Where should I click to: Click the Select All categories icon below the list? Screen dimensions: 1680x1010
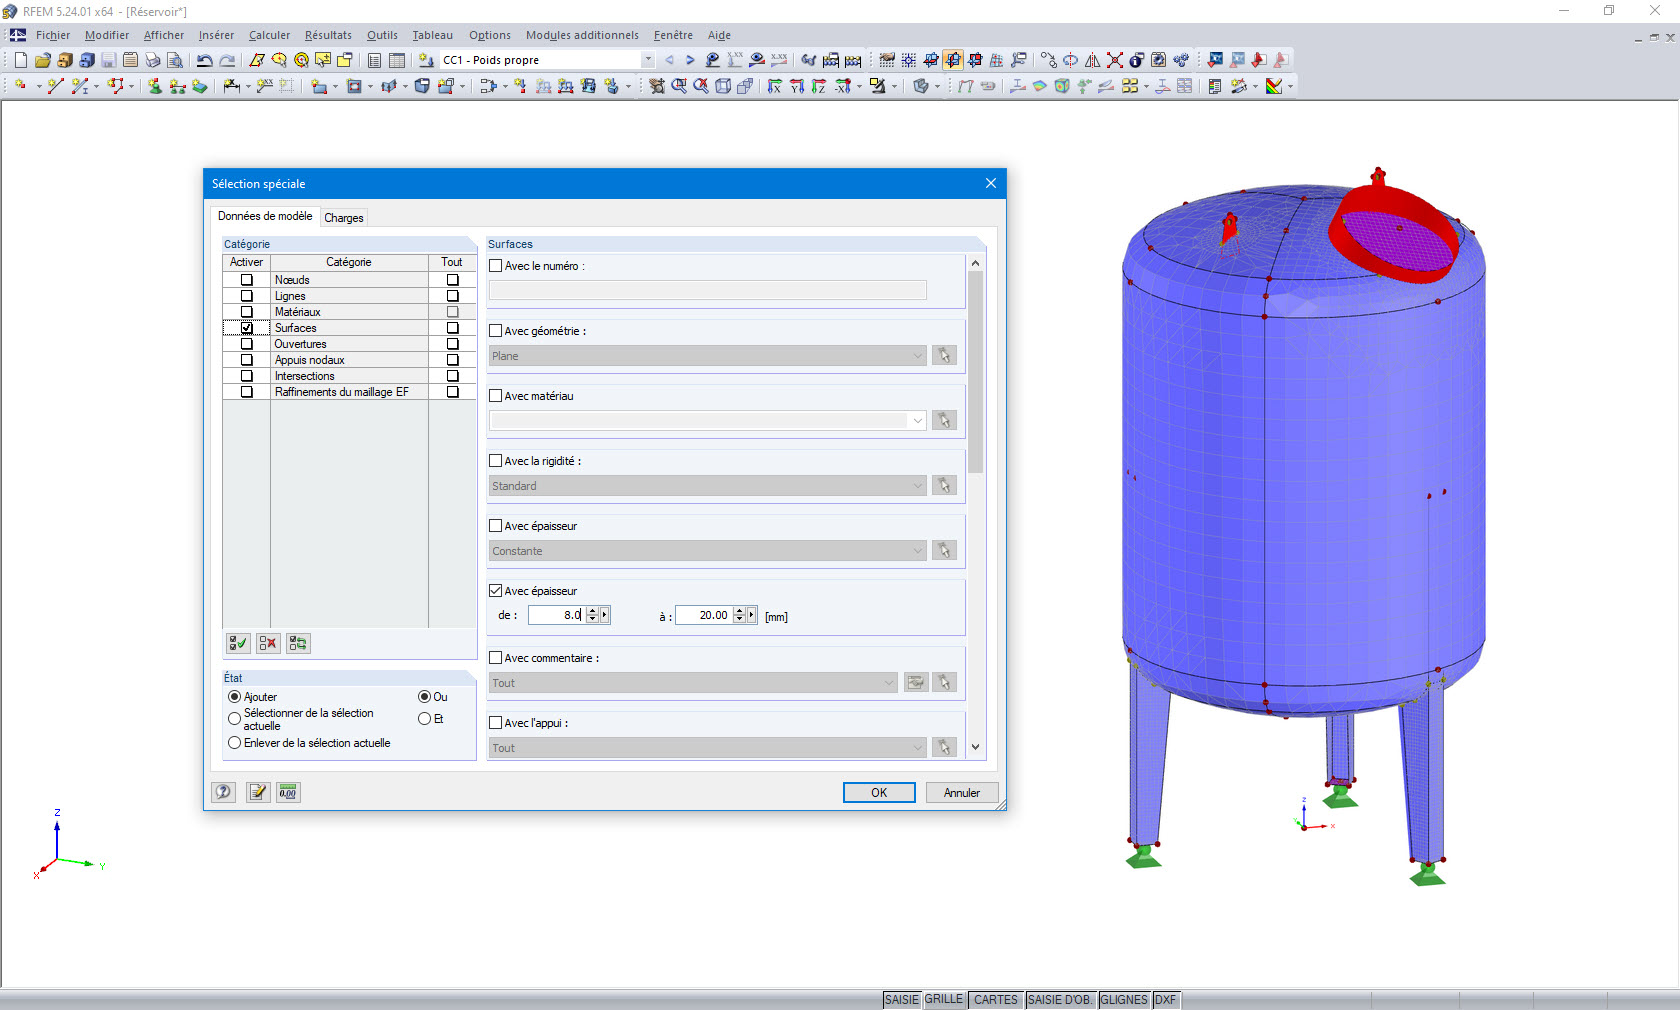pyautogui.click(x=237, y=643)
